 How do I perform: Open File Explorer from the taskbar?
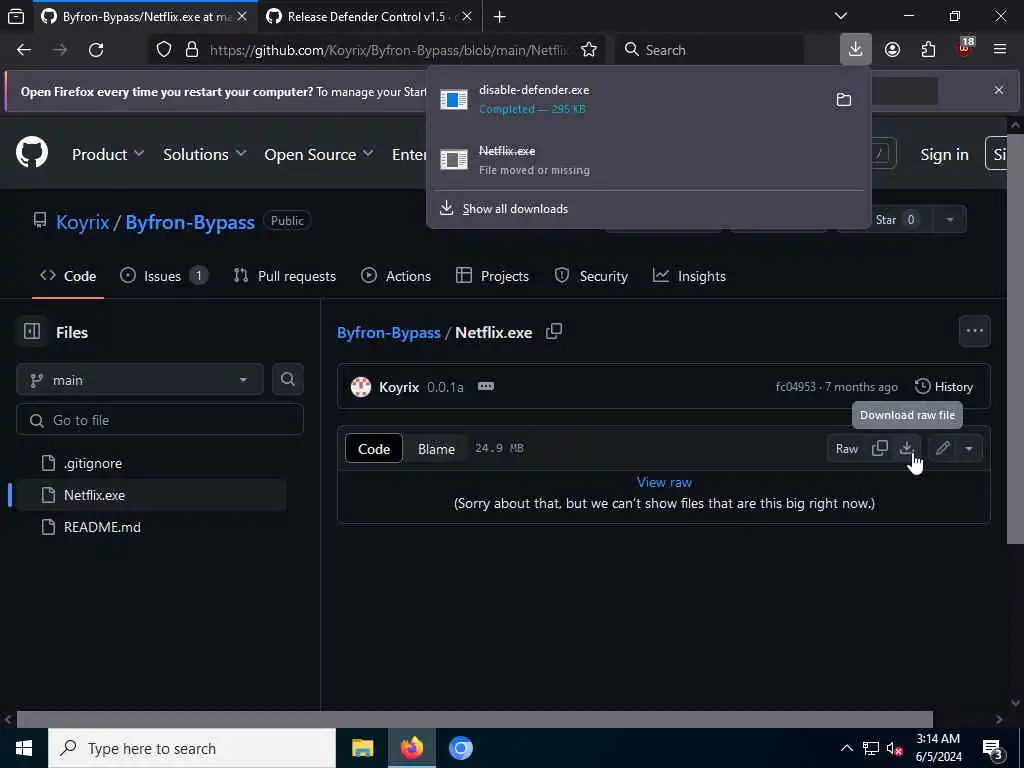pyautogui.click(x=362, y=748)
